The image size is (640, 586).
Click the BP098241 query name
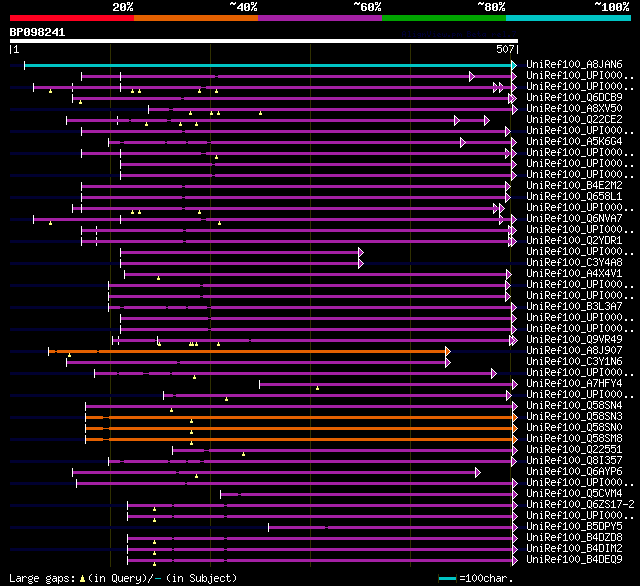point(37,32)
